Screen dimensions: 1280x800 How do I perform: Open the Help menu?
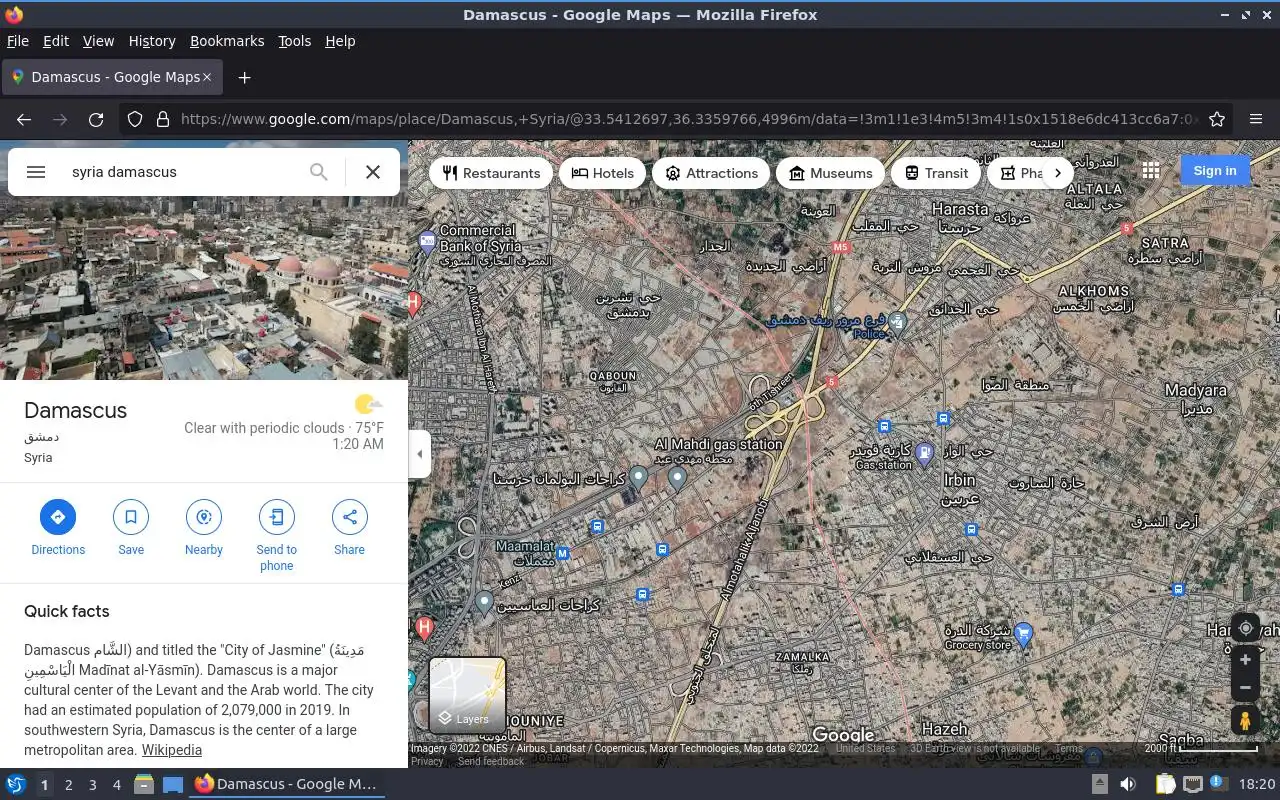(x=340, y=41)
